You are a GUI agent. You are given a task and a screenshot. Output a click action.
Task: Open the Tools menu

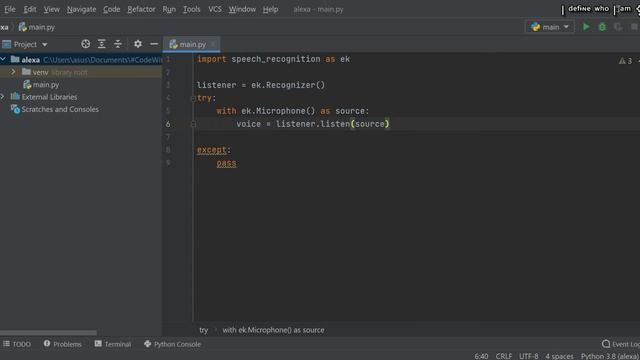[191, 9]
